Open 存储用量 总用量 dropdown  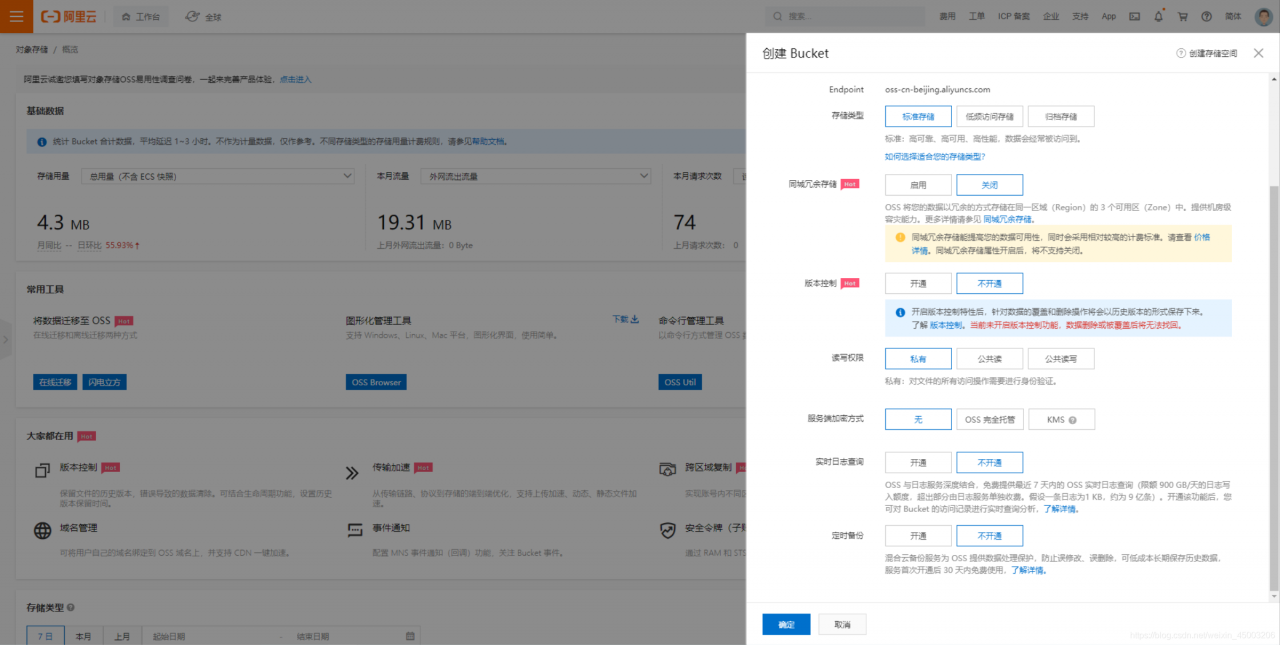pos(217,176)
